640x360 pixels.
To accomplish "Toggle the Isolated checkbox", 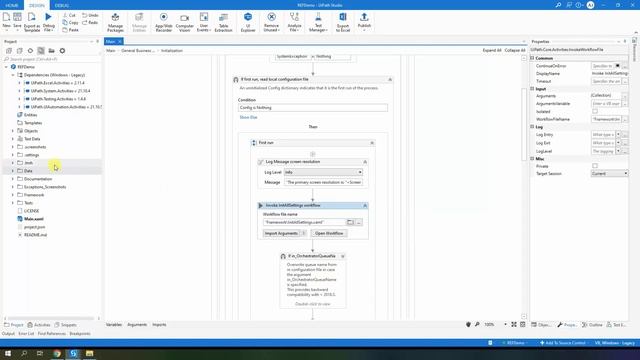I will click(x=595, y=111).
